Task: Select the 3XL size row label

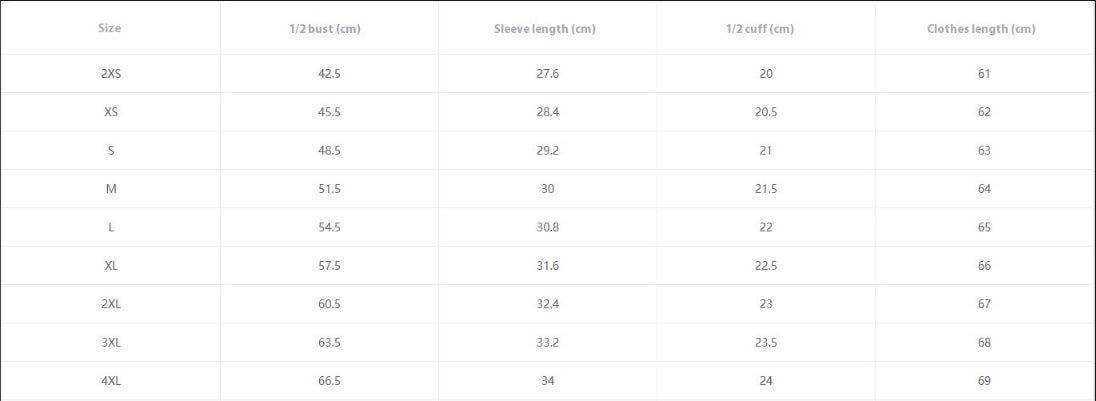Action: click(110, 342)
